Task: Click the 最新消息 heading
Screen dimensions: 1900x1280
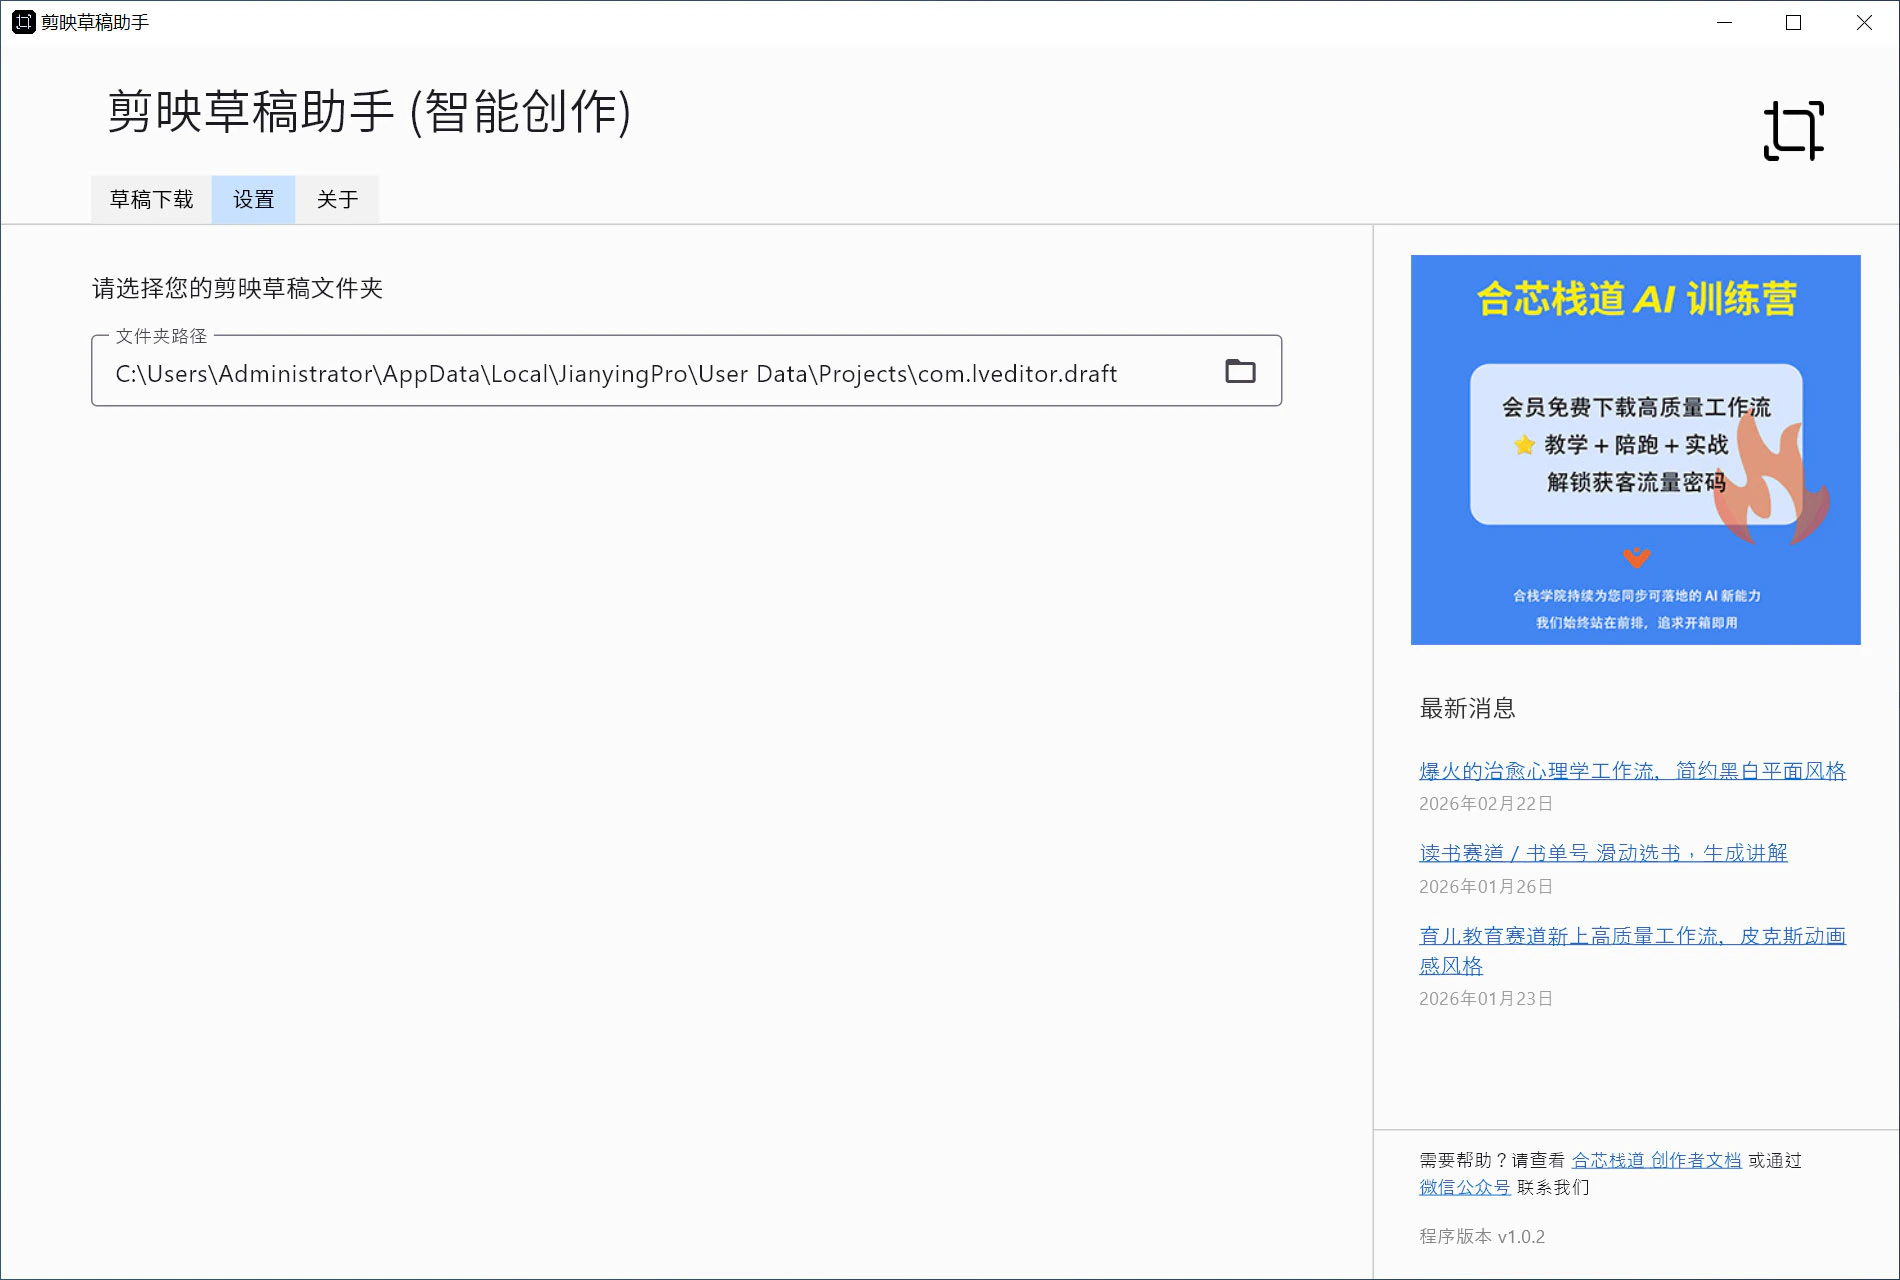Action: tap(1467, 708)
